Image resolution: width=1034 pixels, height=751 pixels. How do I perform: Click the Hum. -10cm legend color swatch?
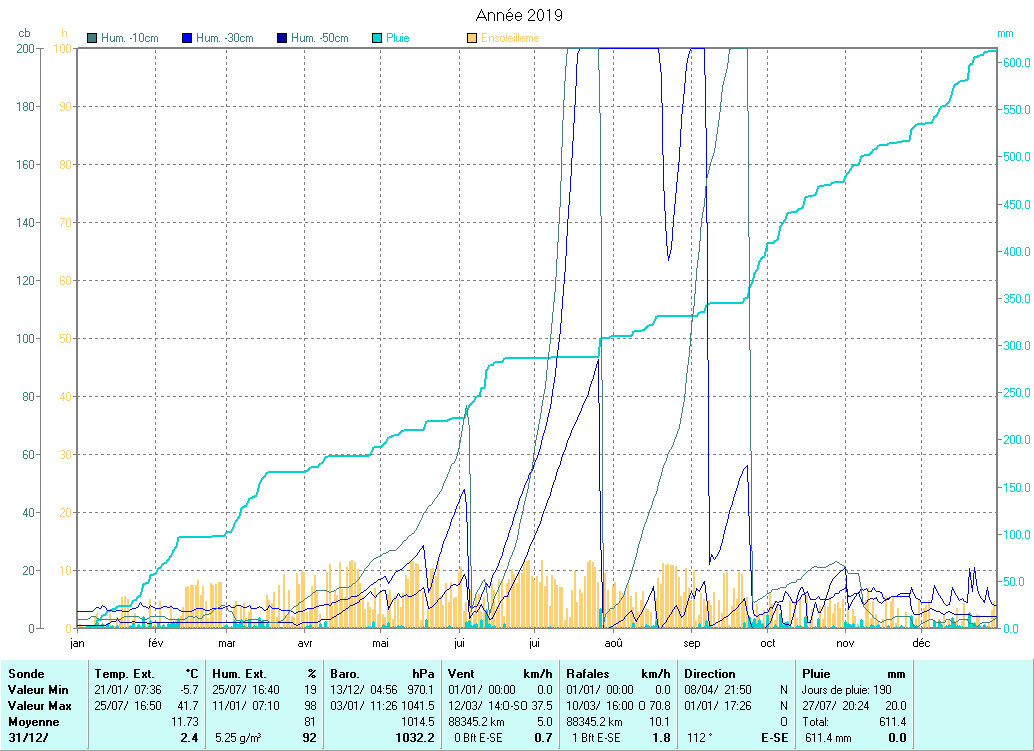[x=93, y=39]
